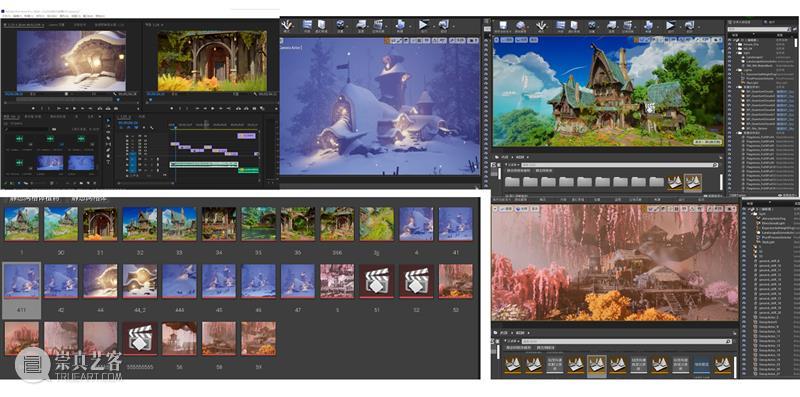Image resolution: width=800 pixels, height=397 pixels.
Task: Delete item with project panel trash icon
Action: click(94, 183)
